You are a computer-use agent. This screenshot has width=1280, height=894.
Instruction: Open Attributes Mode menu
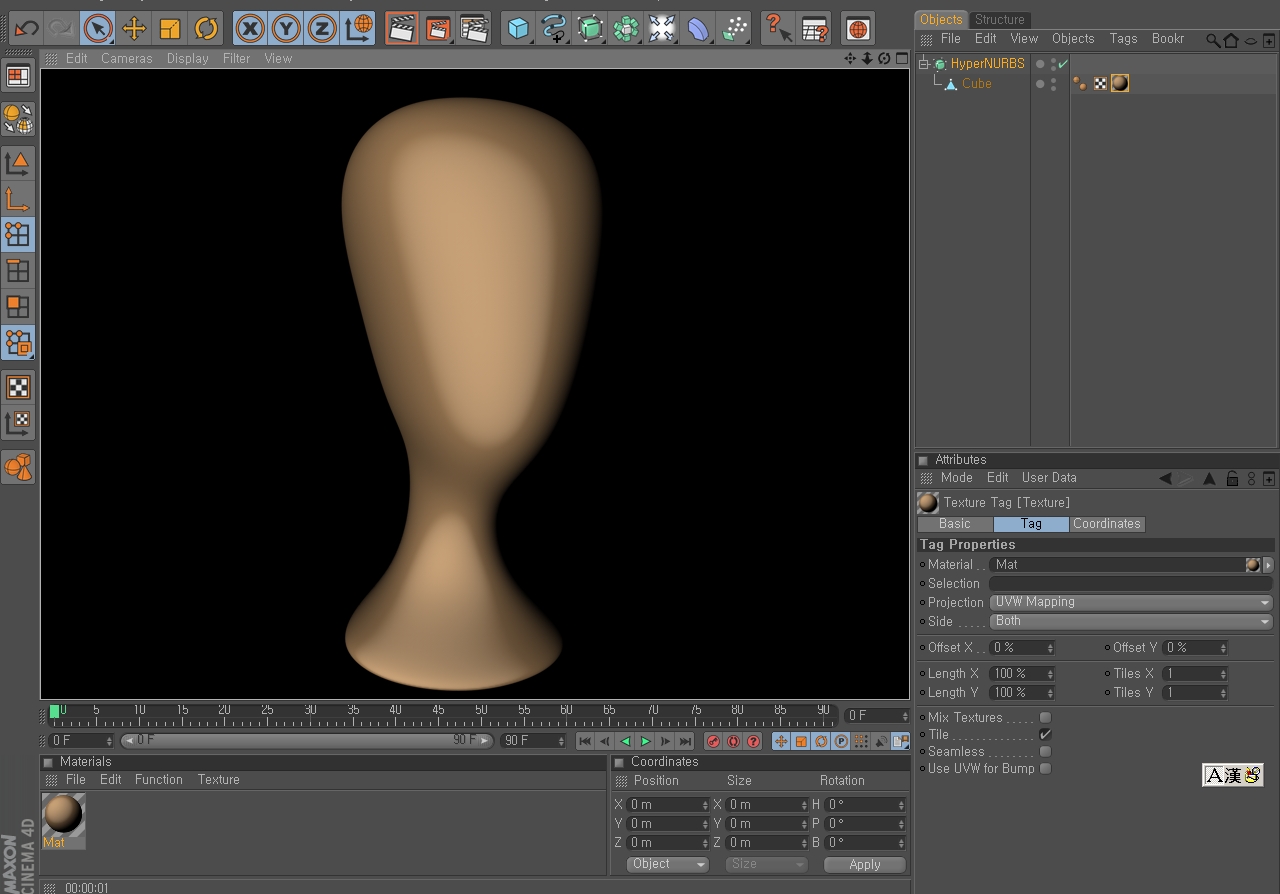point(956,478)
